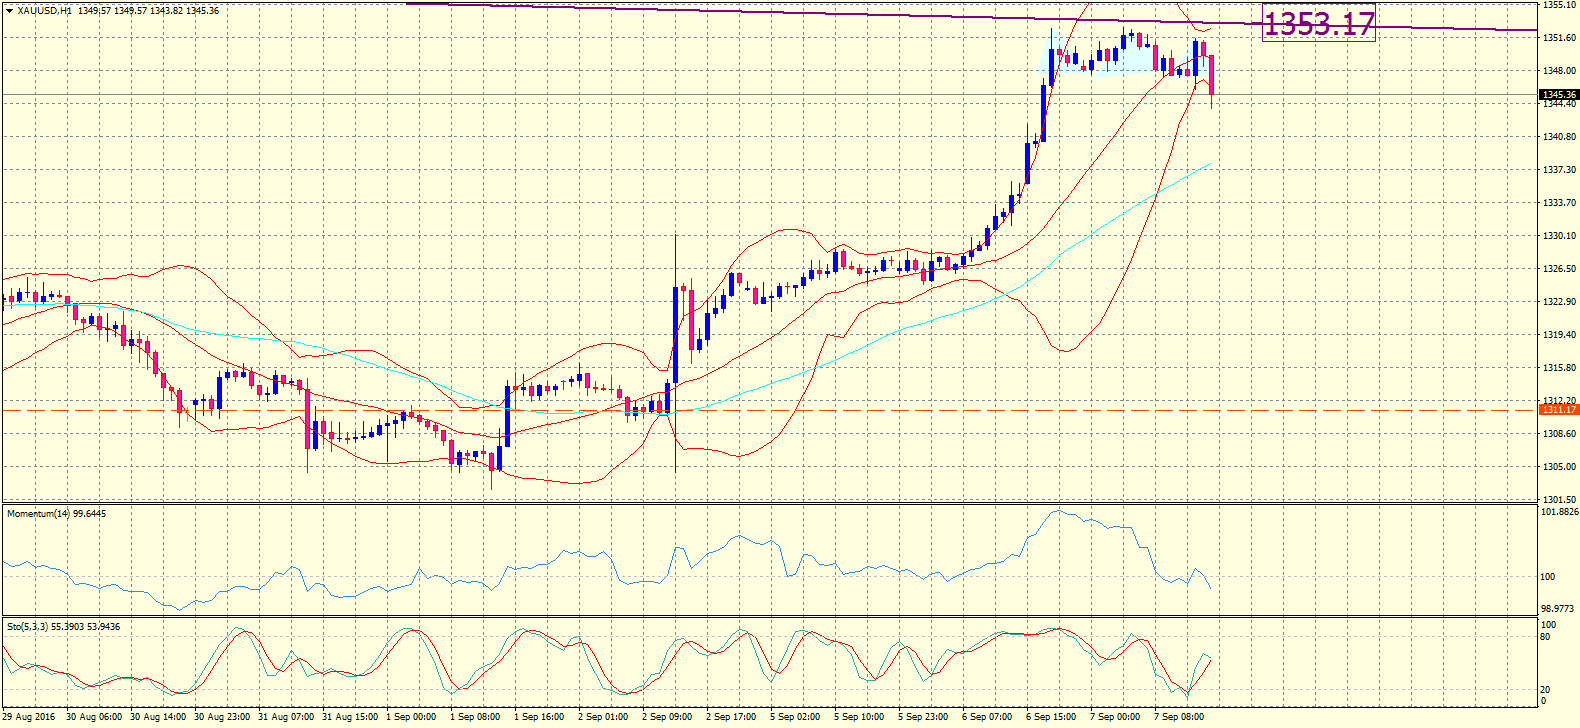Select the purple 1353.17 price text label

click(1318, 23)
